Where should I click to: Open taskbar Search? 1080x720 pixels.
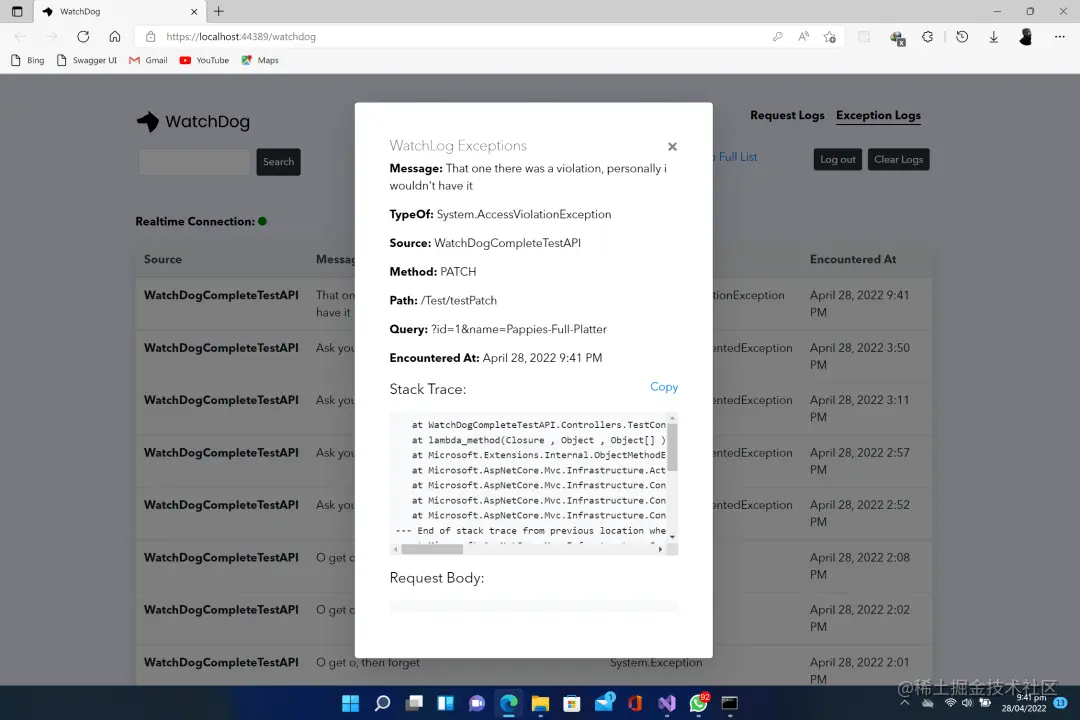tap(382, 703)
